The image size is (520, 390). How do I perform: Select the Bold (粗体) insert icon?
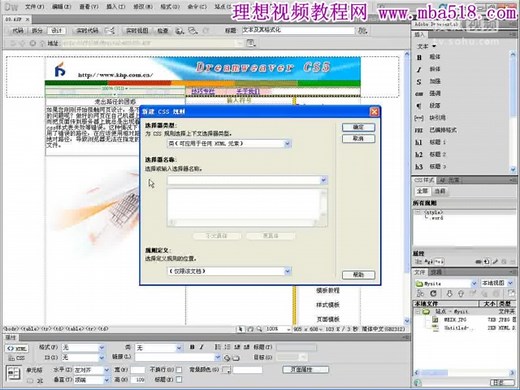[x=419, y=57]
